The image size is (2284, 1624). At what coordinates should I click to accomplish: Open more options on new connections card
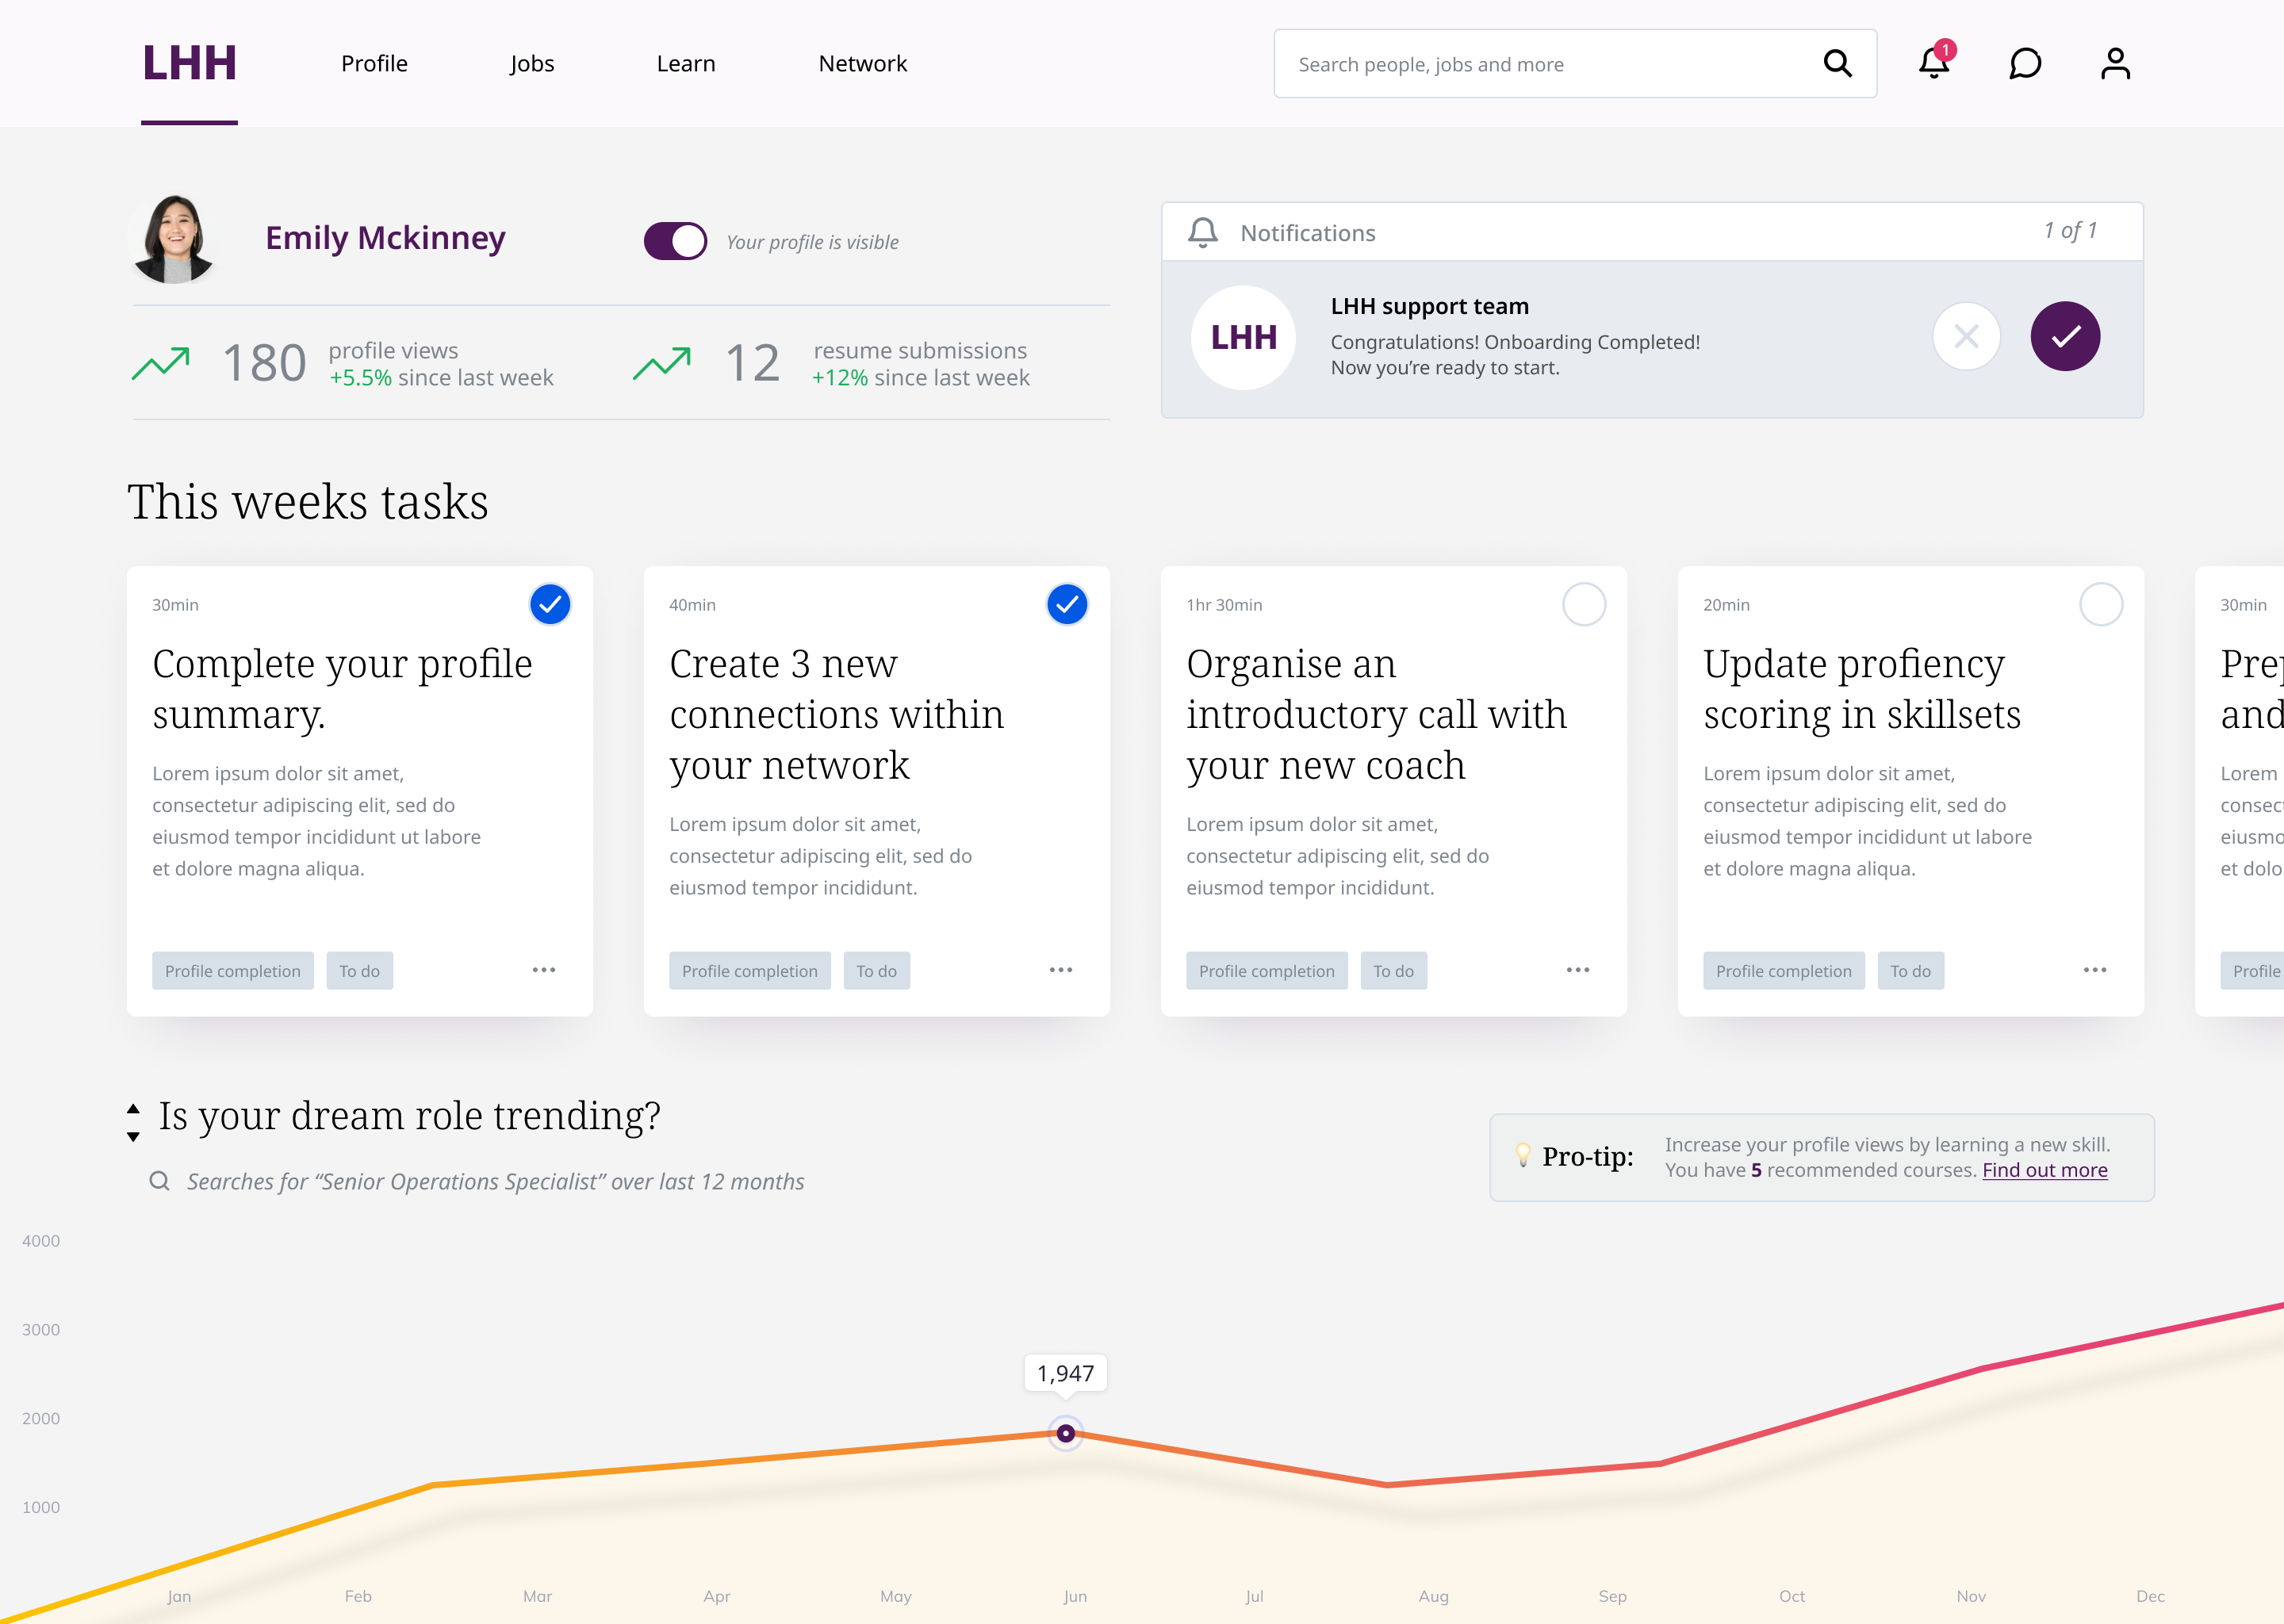pyautogui.click(x=1061, y=970)
